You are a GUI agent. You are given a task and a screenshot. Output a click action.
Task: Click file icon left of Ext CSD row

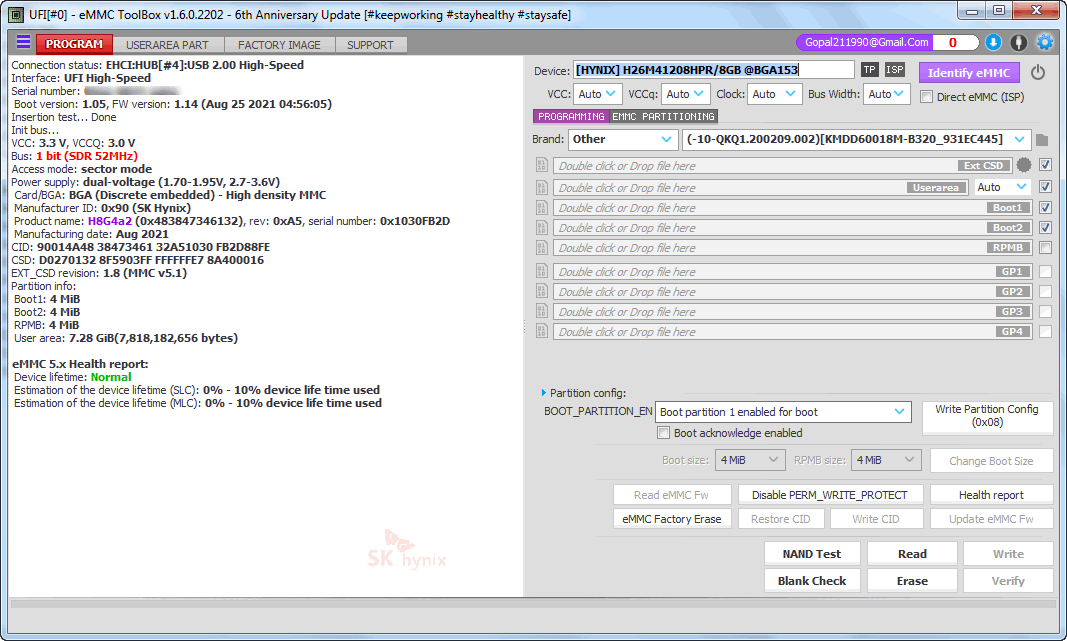[542, 165]
